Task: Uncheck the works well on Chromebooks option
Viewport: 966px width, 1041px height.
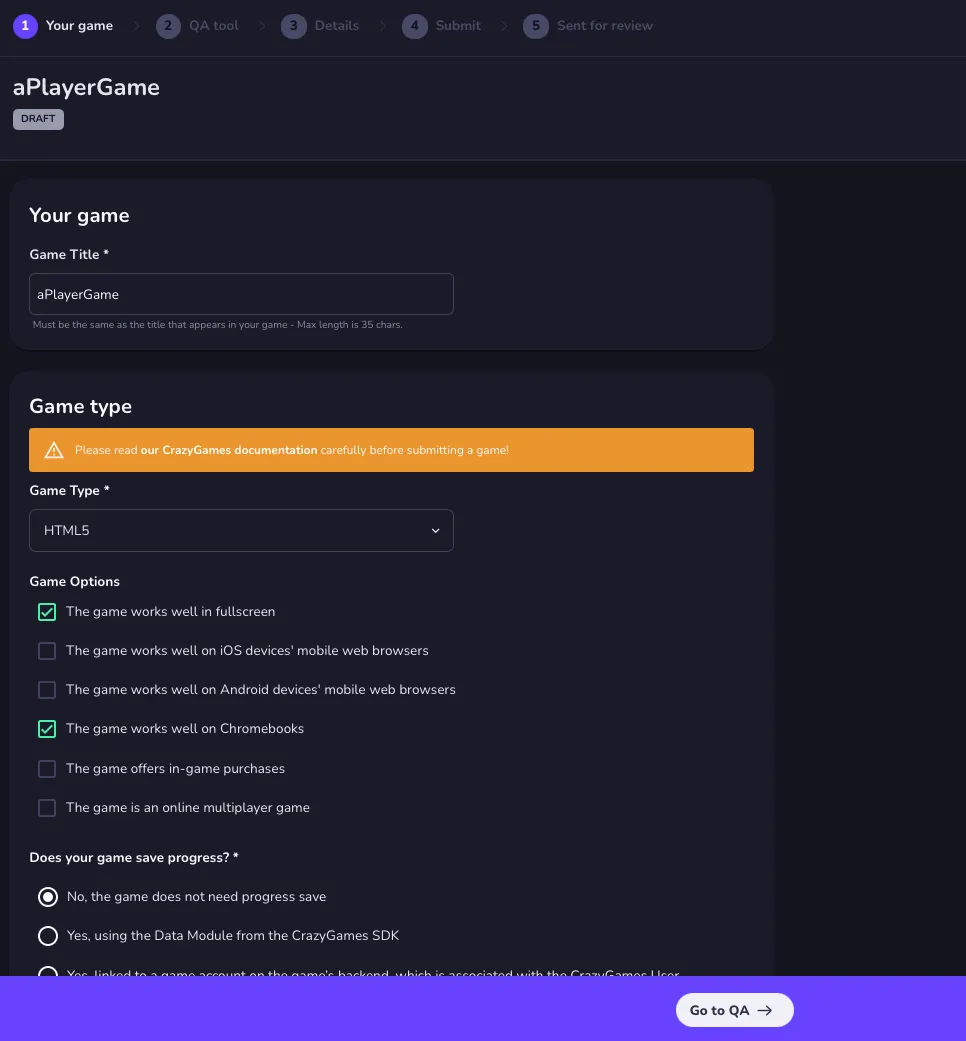Action: 46,728
